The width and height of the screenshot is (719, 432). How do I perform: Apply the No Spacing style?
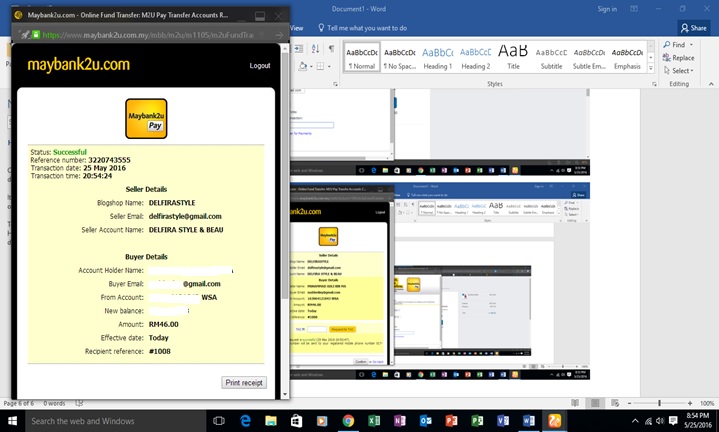(x=399, y=58)
